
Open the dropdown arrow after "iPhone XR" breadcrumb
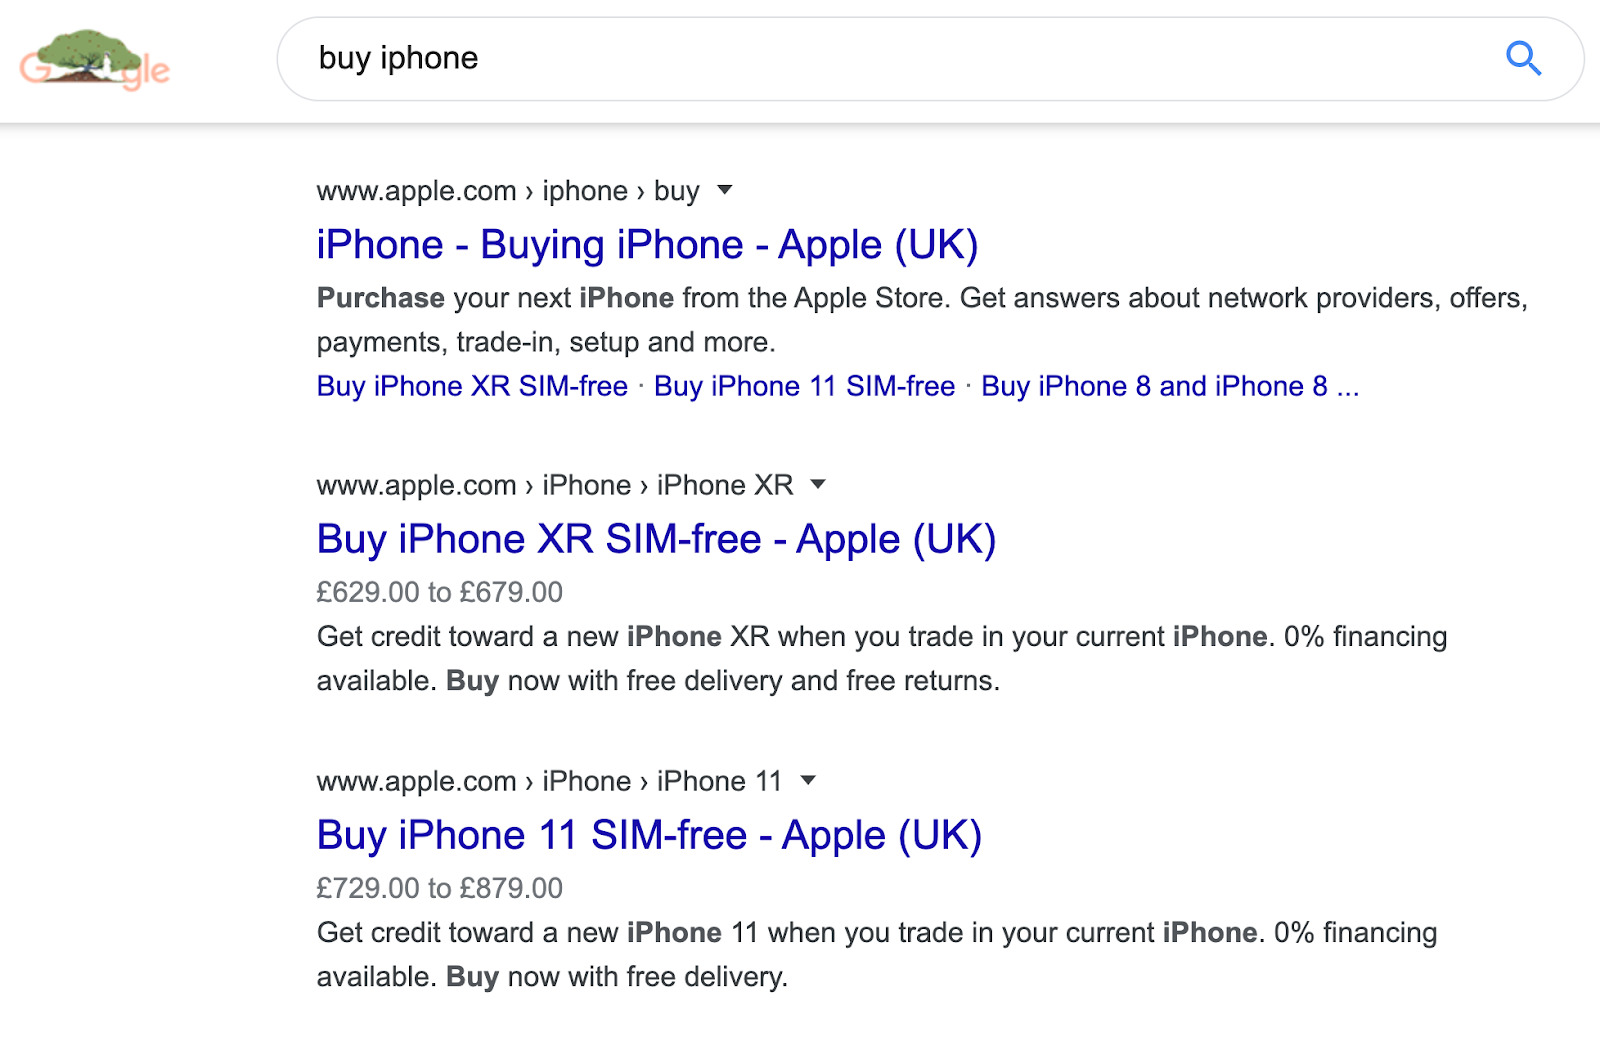tap(818, 485)
